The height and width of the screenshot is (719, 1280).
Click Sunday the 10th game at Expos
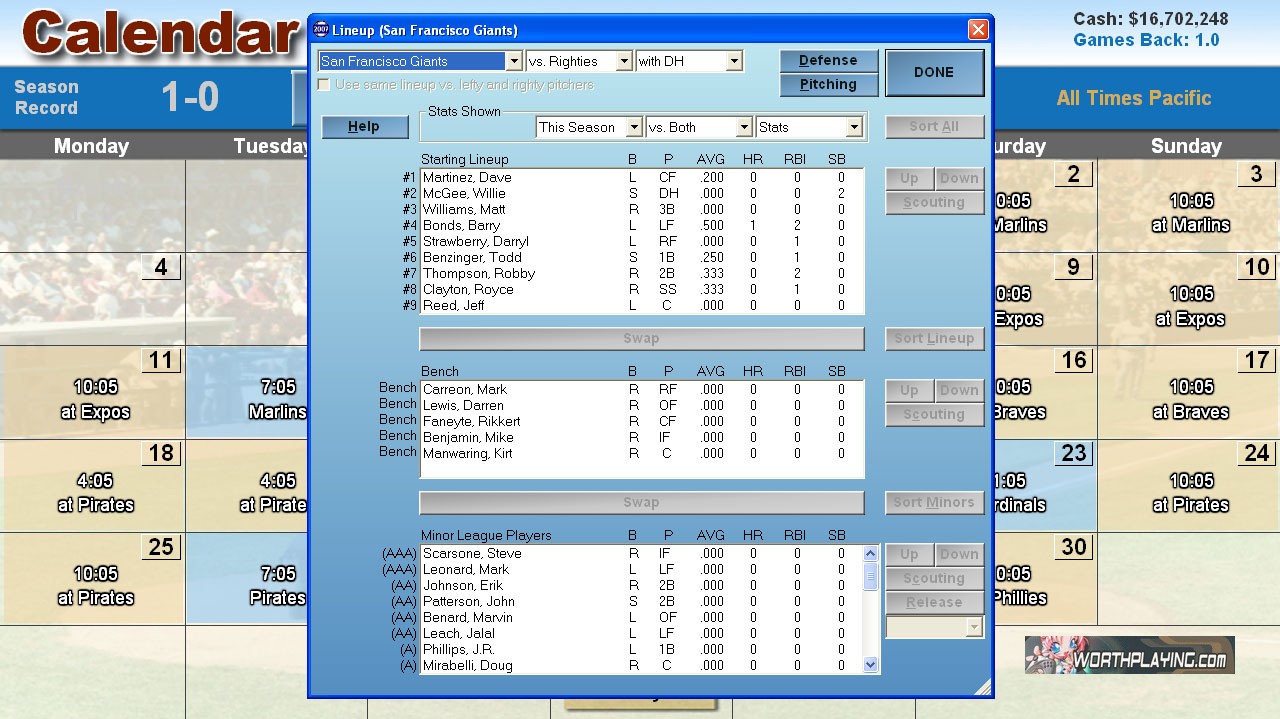[x=1190, y=305]
